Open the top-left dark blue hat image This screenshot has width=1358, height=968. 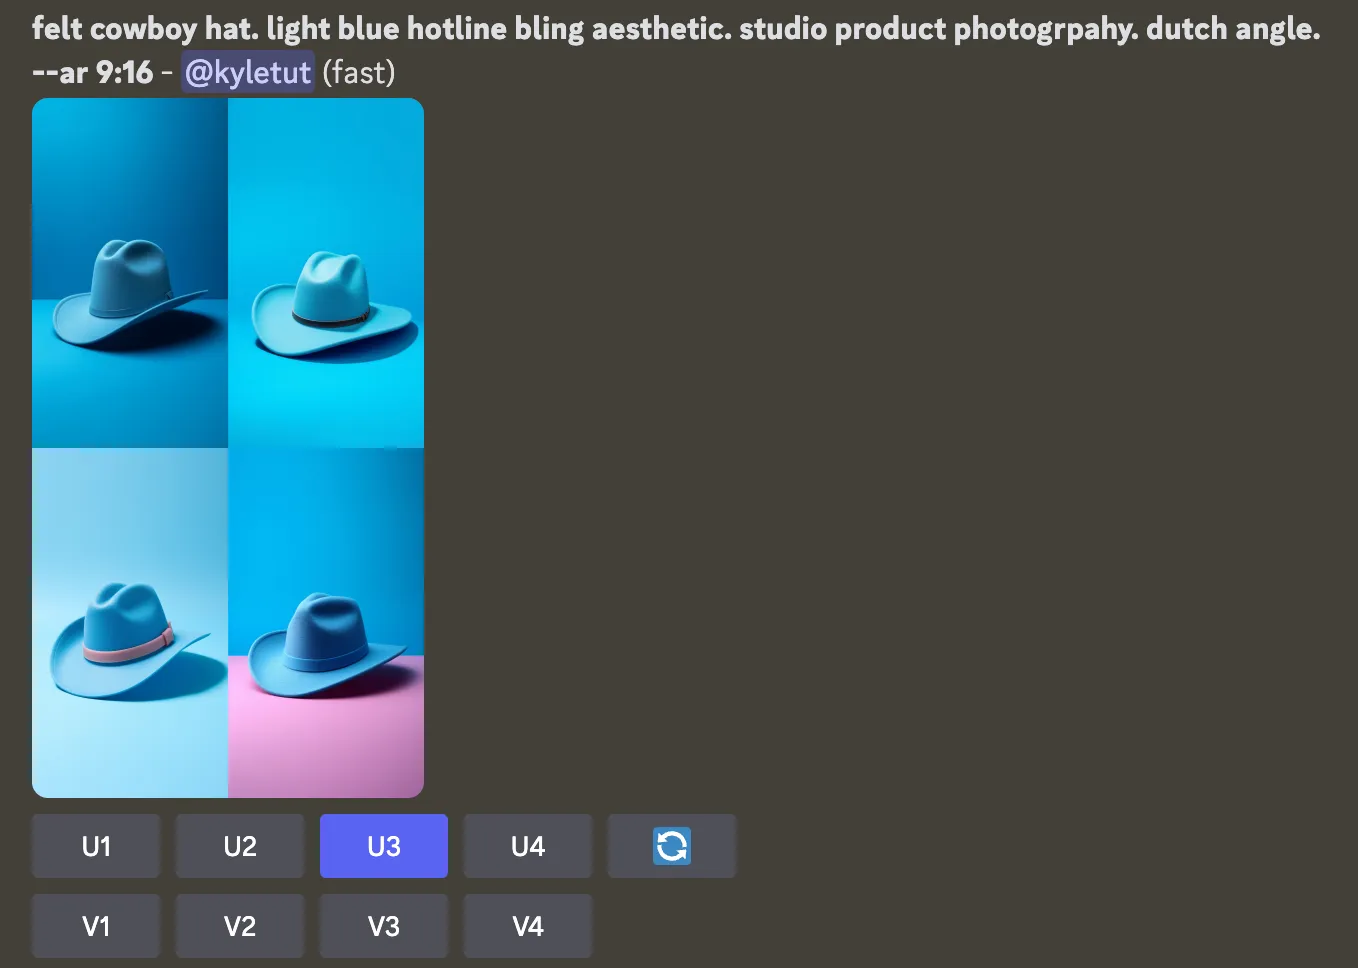pos(130,273)
